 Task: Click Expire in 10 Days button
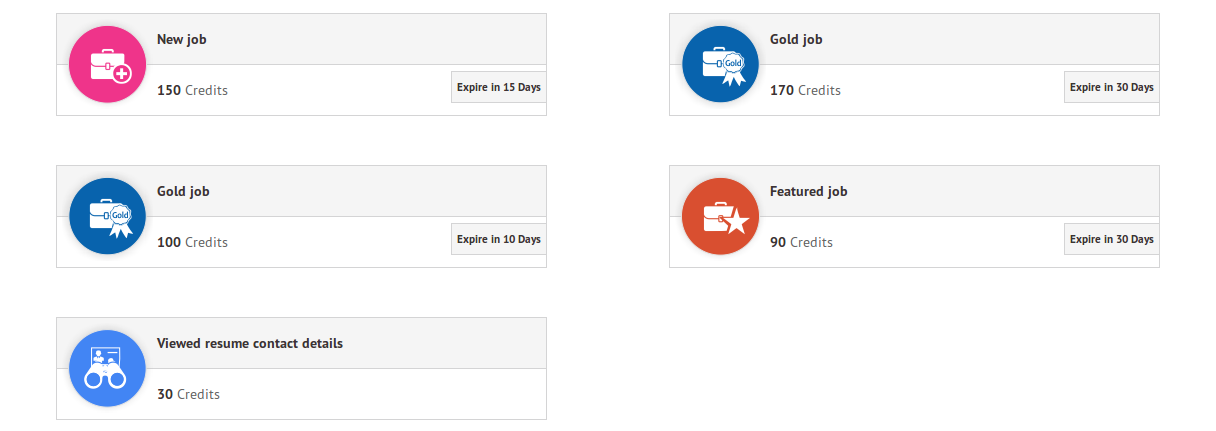click(498, 239)
